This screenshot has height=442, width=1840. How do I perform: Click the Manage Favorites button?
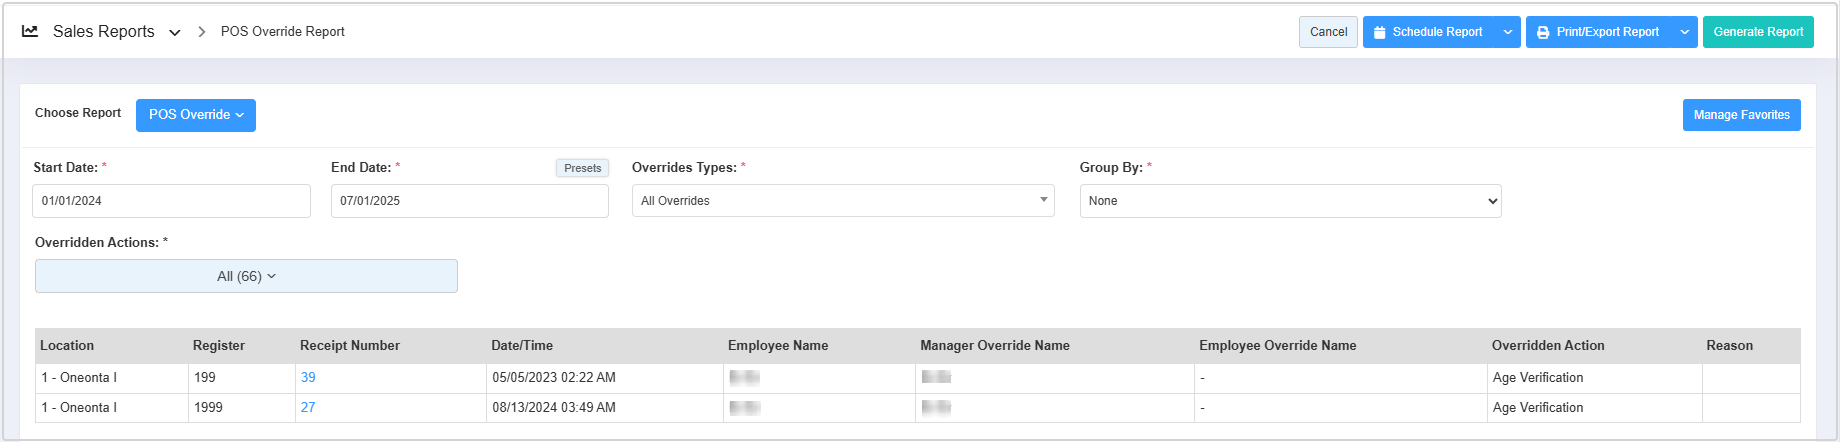[x=1741, y=115]
